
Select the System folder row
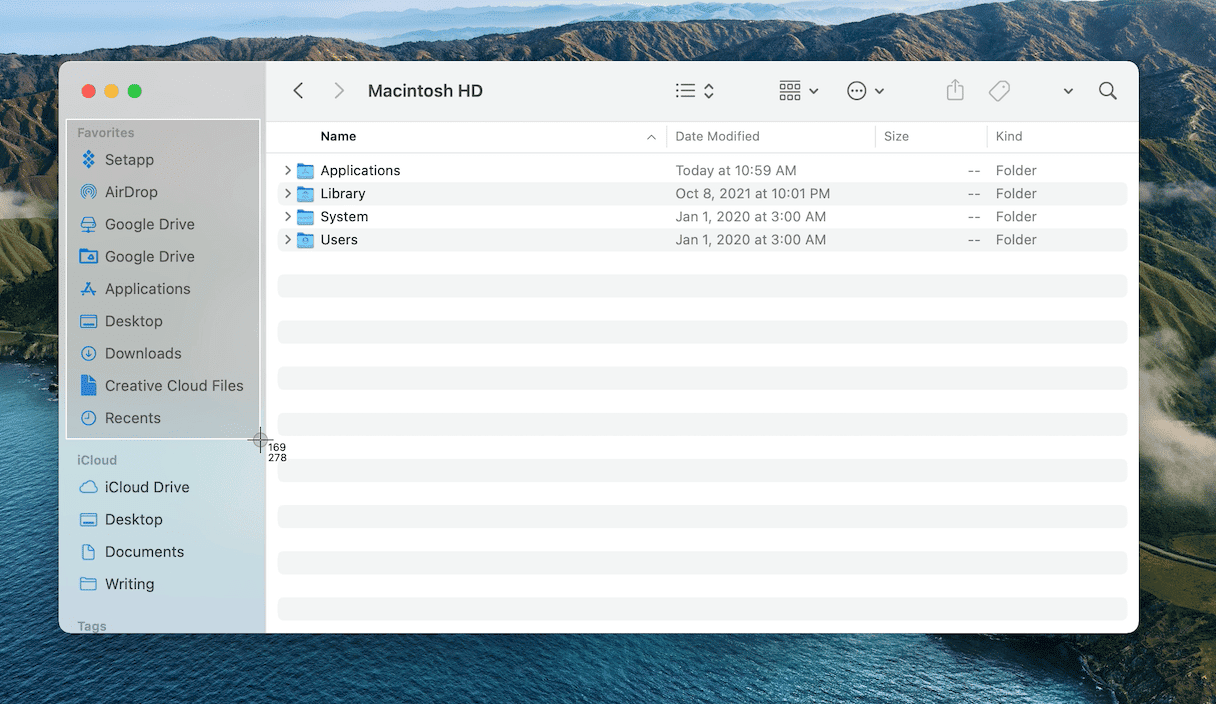344,217
